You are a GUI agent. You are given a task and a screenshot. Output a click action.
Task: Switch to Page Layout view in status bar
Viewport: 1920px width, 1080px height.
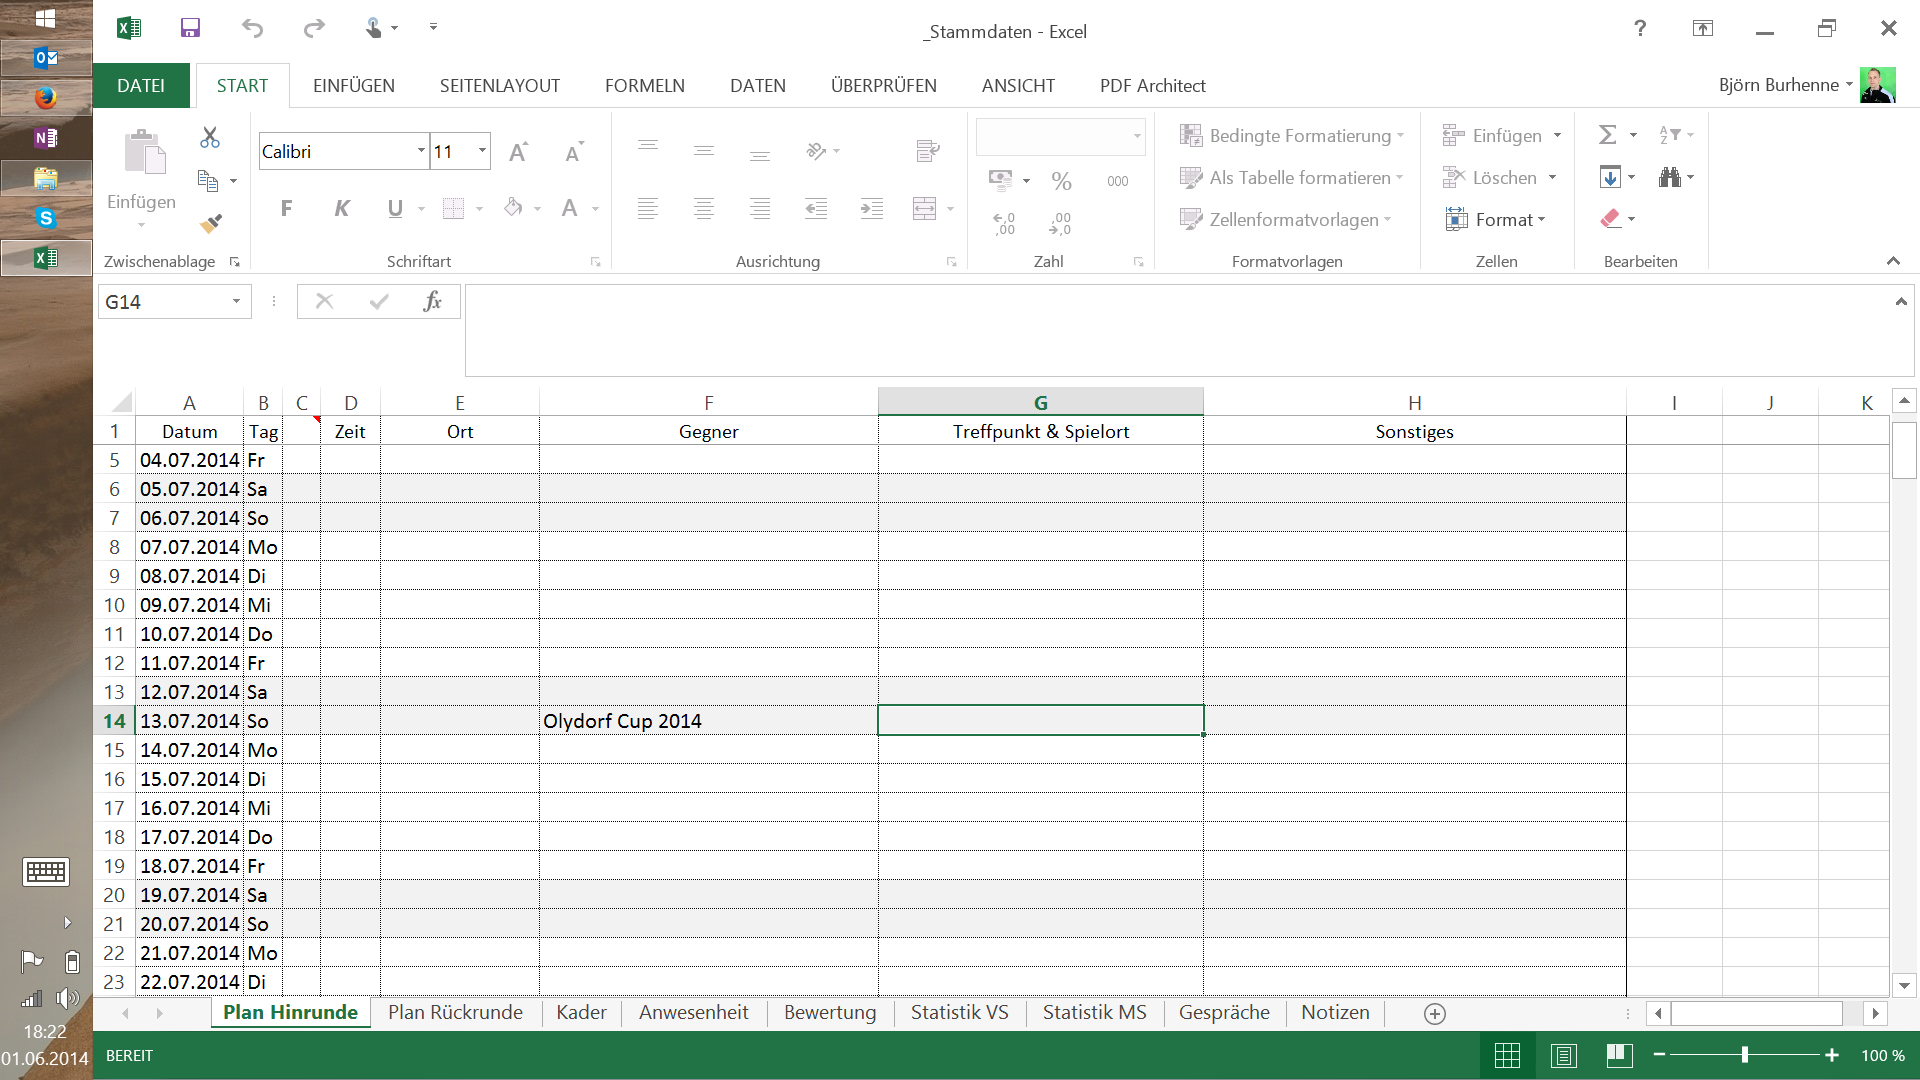tap(1563, 1055)
